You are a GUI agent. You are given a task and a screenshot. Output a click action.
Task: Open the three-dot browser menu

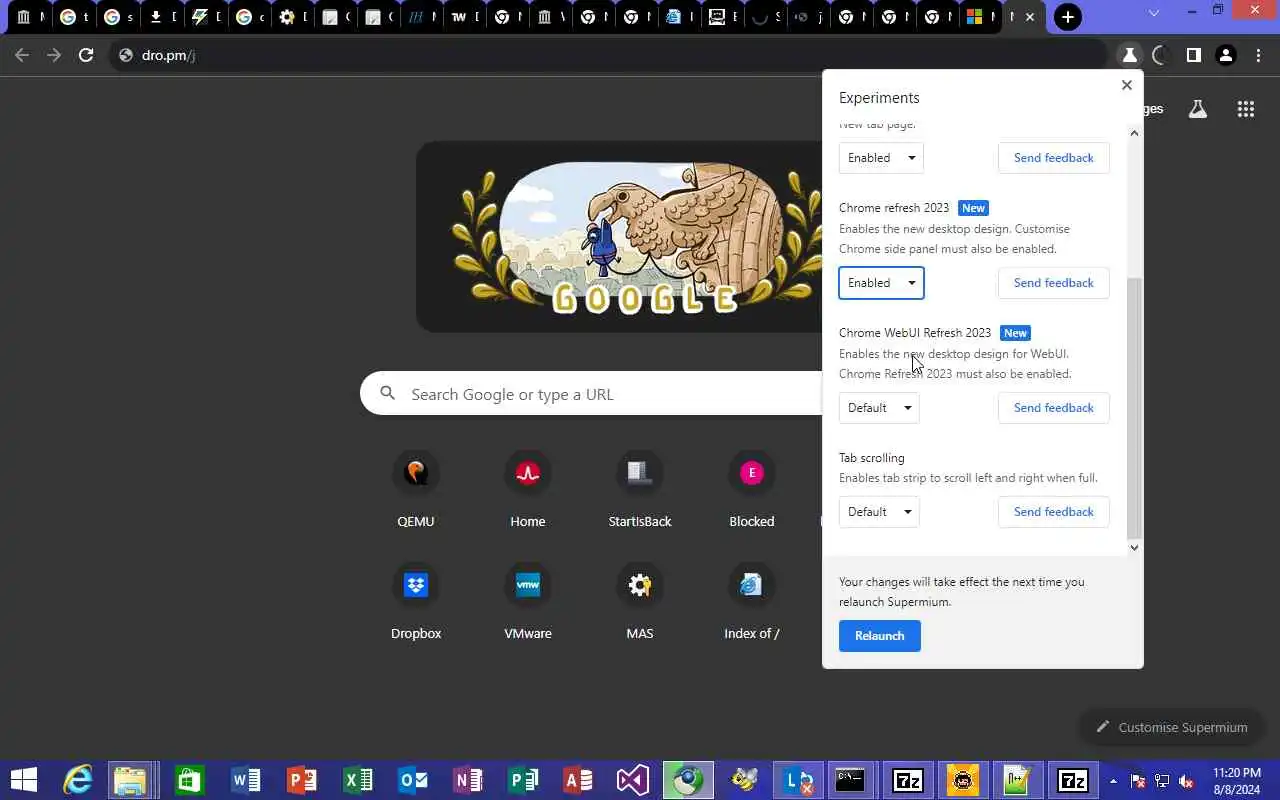coord(1258,55)
